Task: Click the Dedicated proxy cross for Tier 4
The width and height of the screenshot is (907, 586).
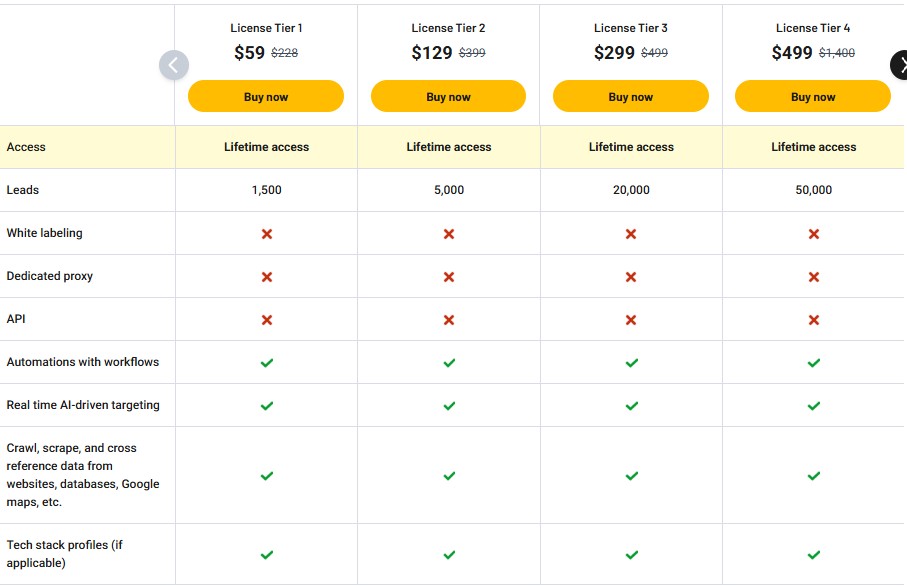Action: point(814,277)
